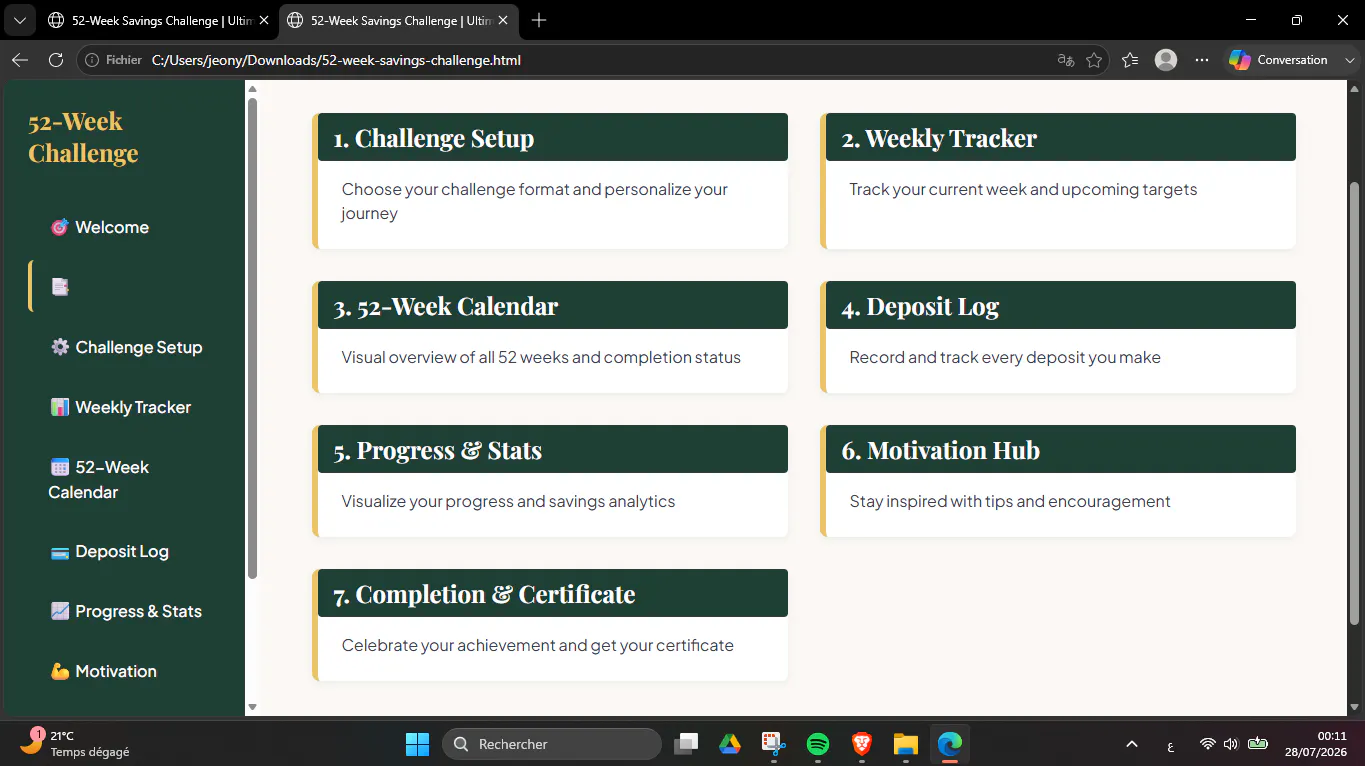Screen dimensions: 1365x766
Task: Open the 5. Progress & Stats card
Action: pos(550,481)
